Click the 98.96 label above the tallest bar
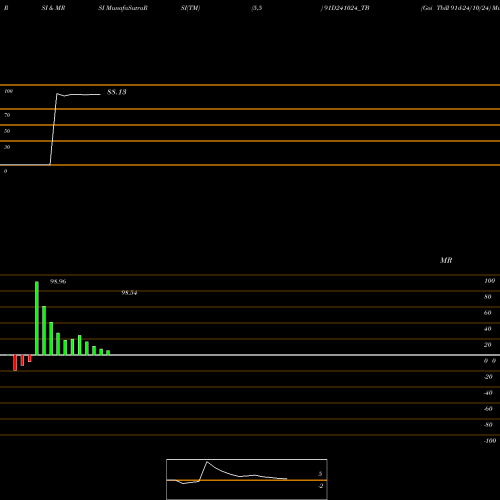The image size is (500, 500). (58, 282)
